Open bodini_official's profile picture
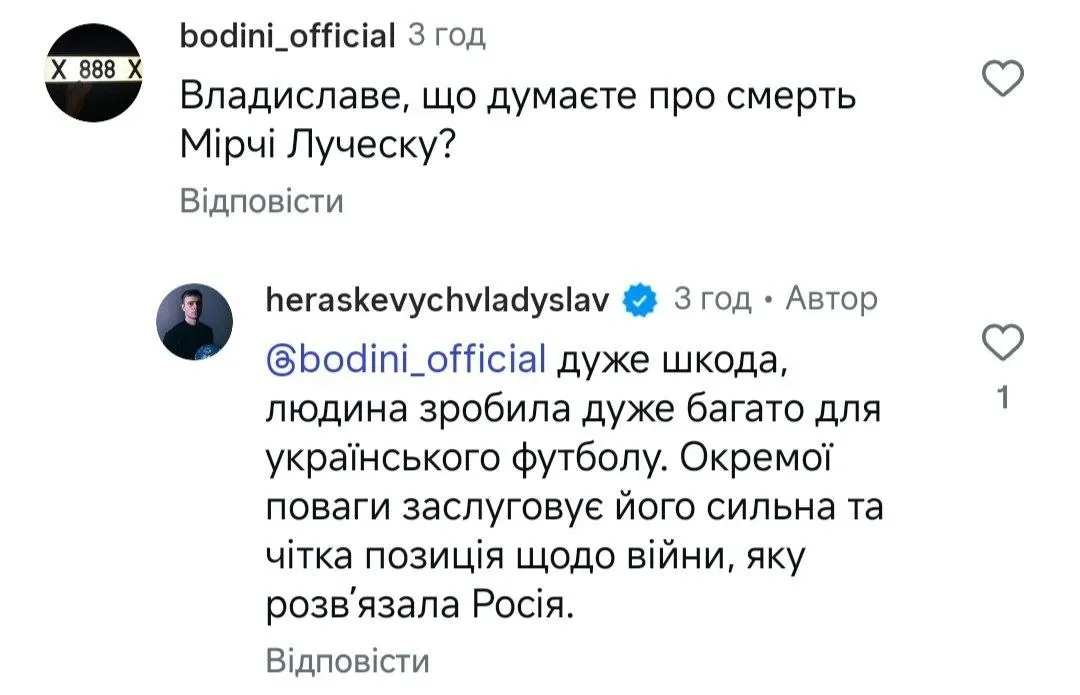 pos(96,71)
